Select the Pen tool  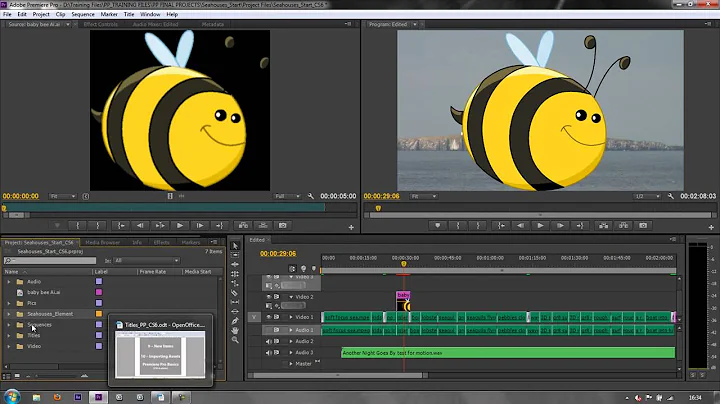[235, 321]
